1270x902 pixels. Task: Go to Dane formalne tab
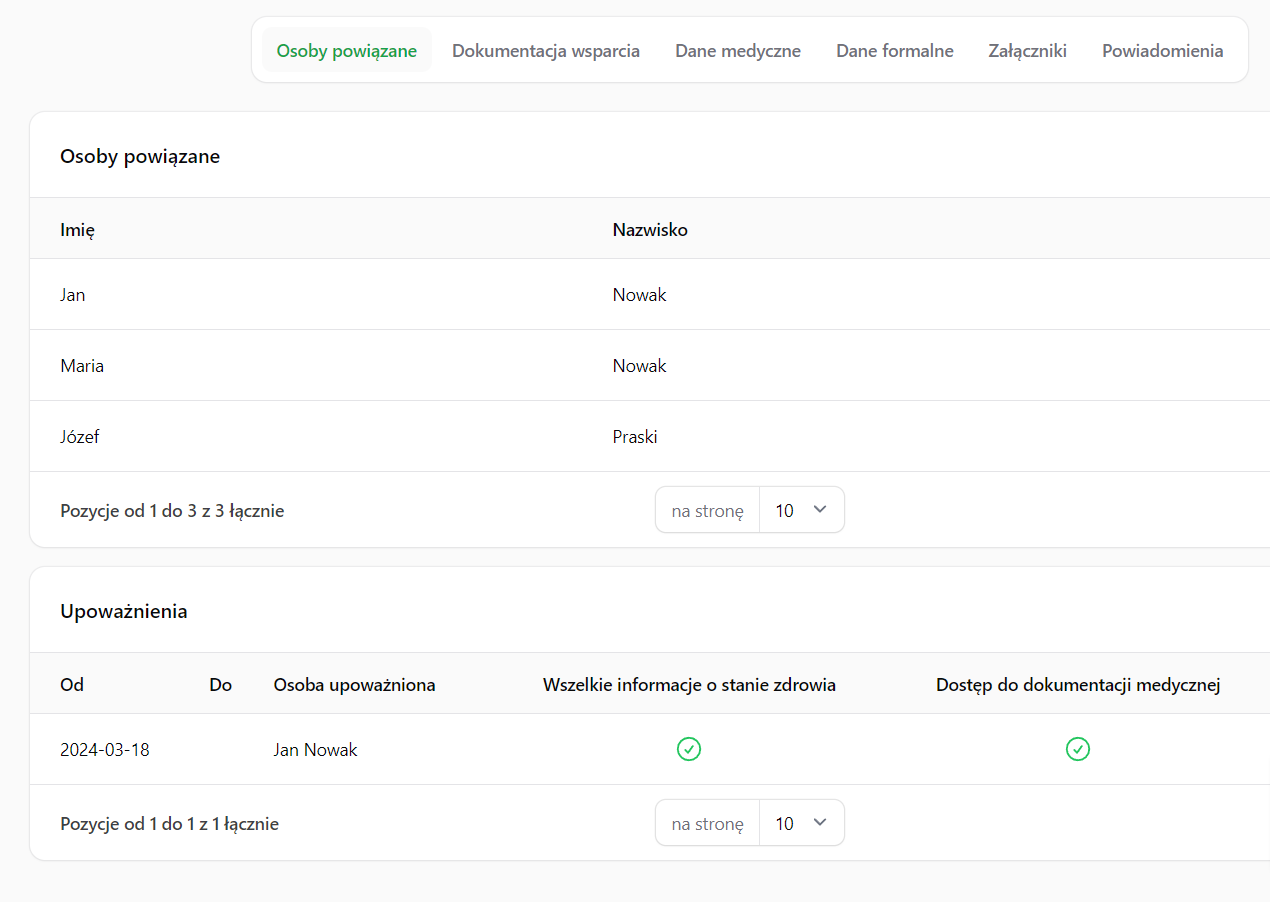[x=895, y=50]
